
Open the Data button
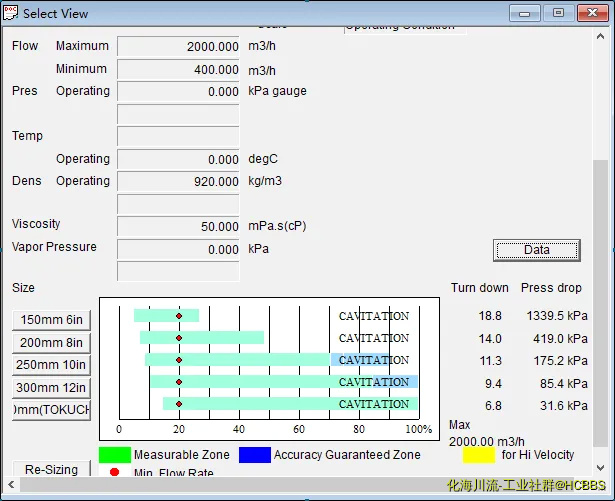(x=537, y=250)
